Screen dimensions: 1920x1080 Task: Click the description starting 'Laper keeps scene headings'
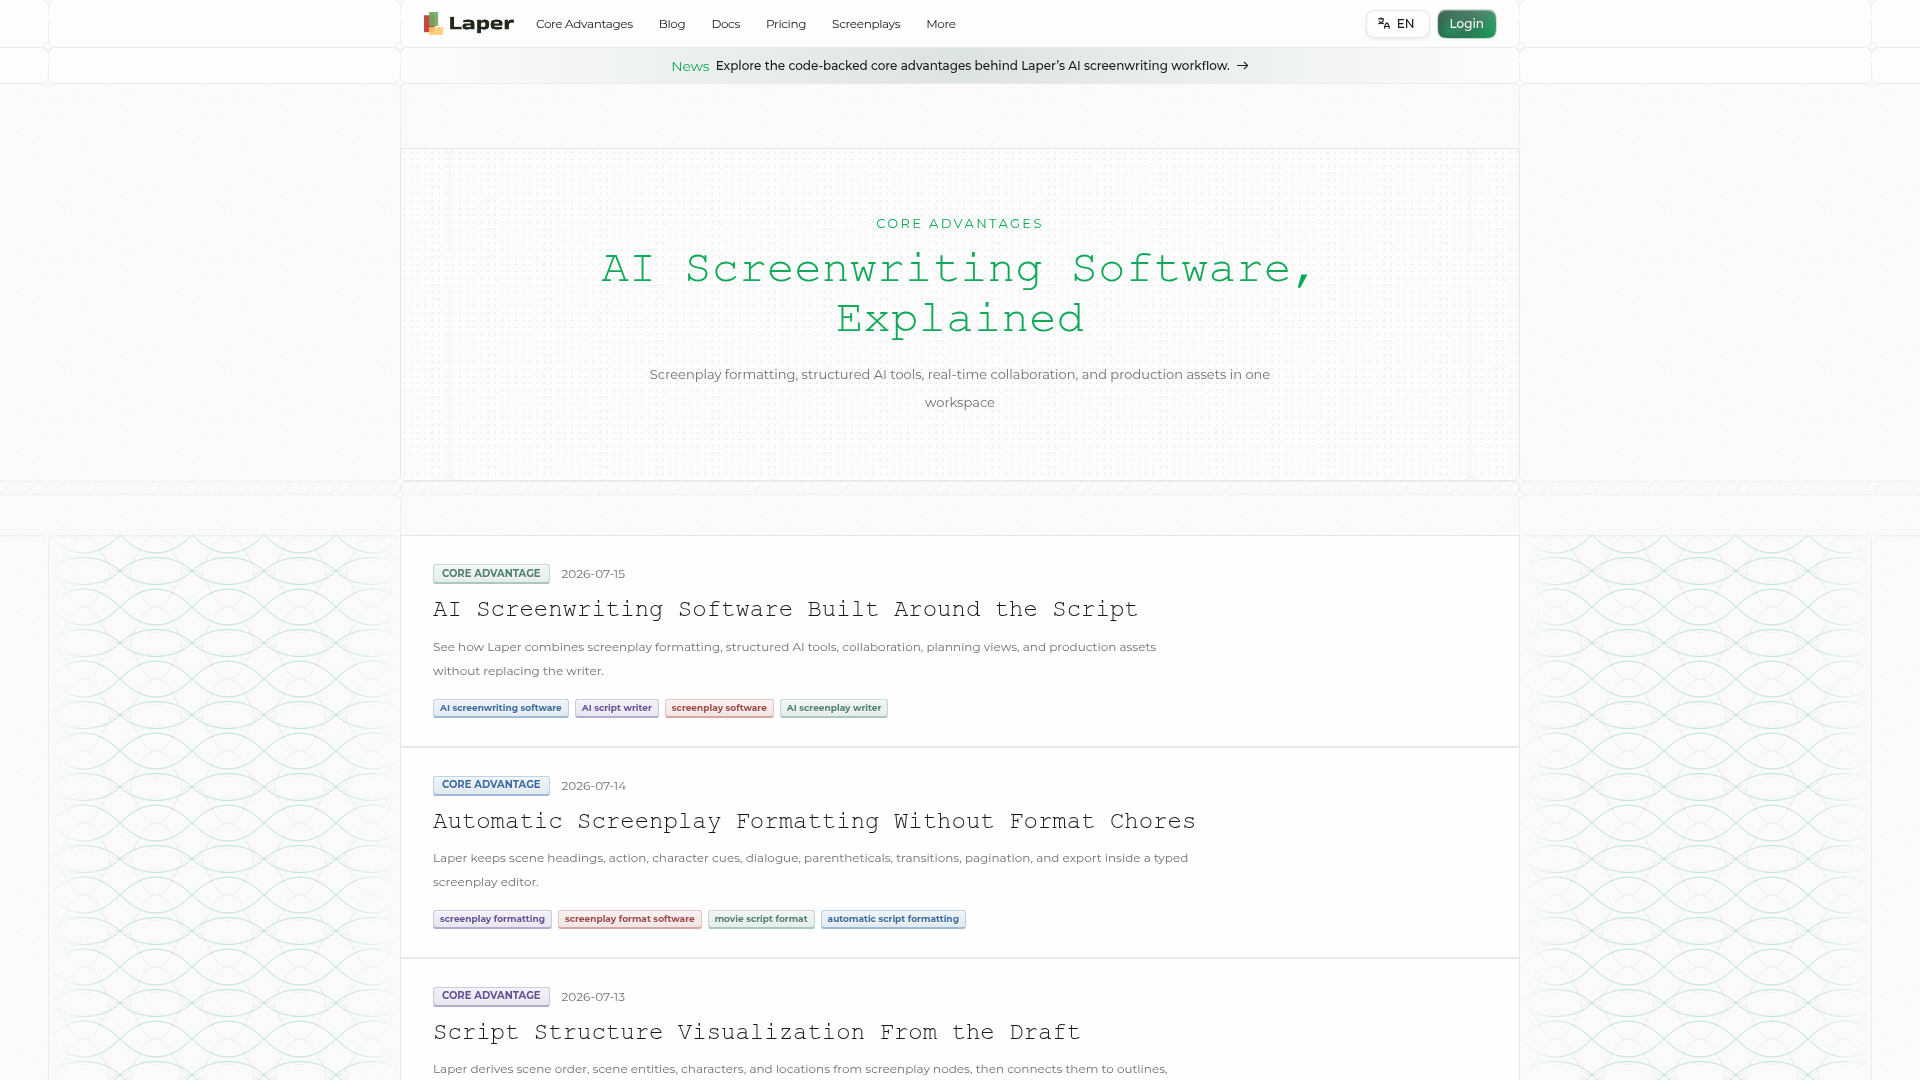point(810,870)
